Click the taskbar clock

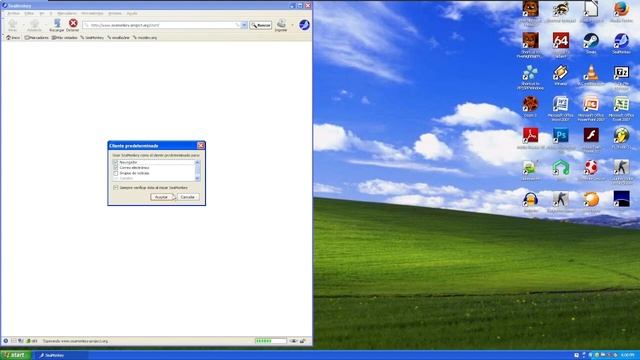tap(628, 355)
